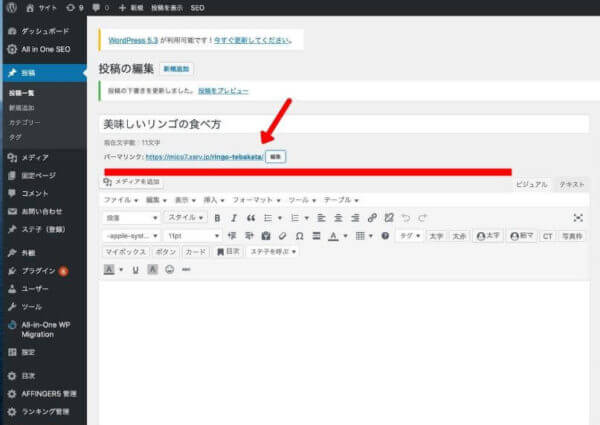Open the 挿入 editor menu
The width and height of the screenshot is (600, 425).
point(214,200)
